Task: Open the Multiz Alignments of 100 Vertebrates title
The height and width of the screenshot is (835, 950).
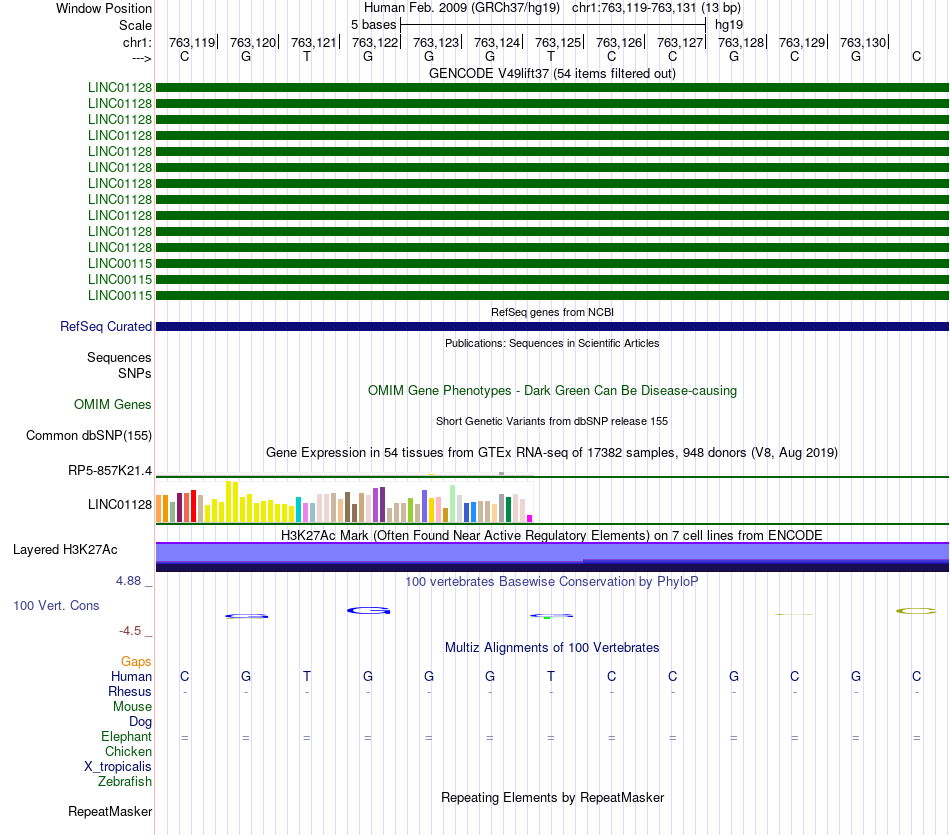Action: click(x=552, y=648)
